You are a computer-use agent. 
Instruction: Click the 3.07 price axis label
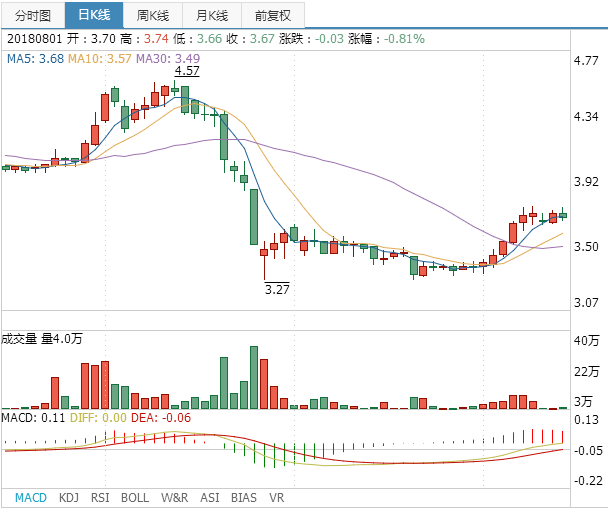[x=586, y=302]
